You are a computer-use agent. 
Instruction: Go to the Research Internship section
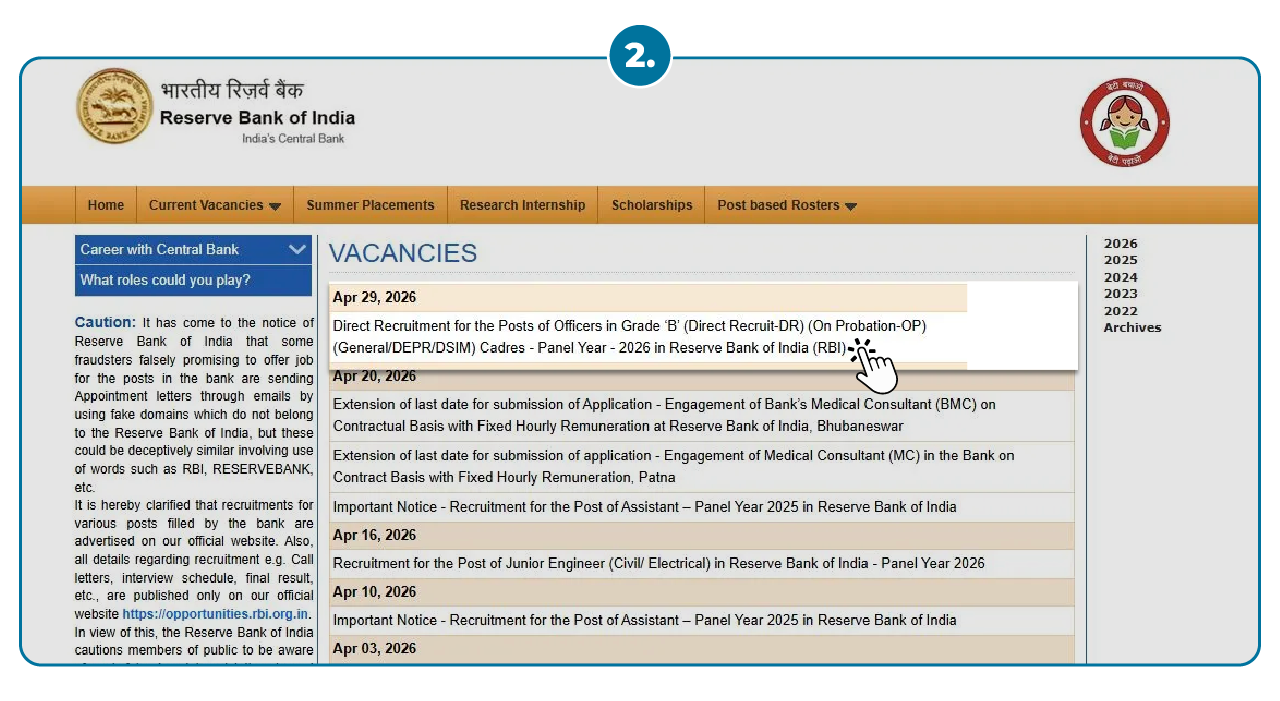point(522,205)
